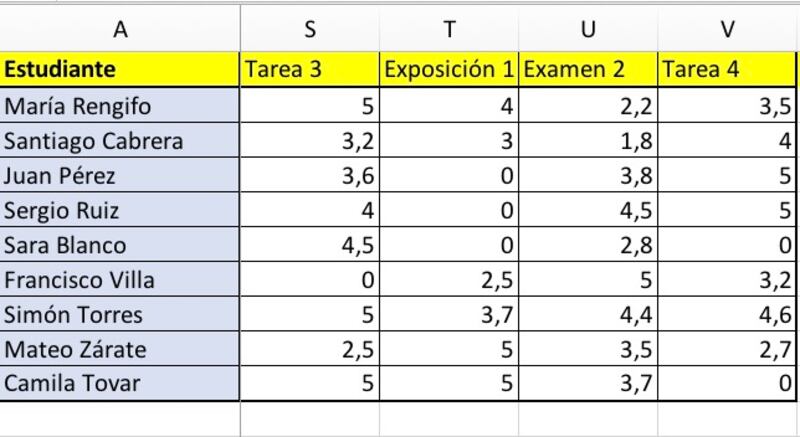Select María Rengifo's Tarea 4 score
The image size is (800, 437).
[728, 106]
